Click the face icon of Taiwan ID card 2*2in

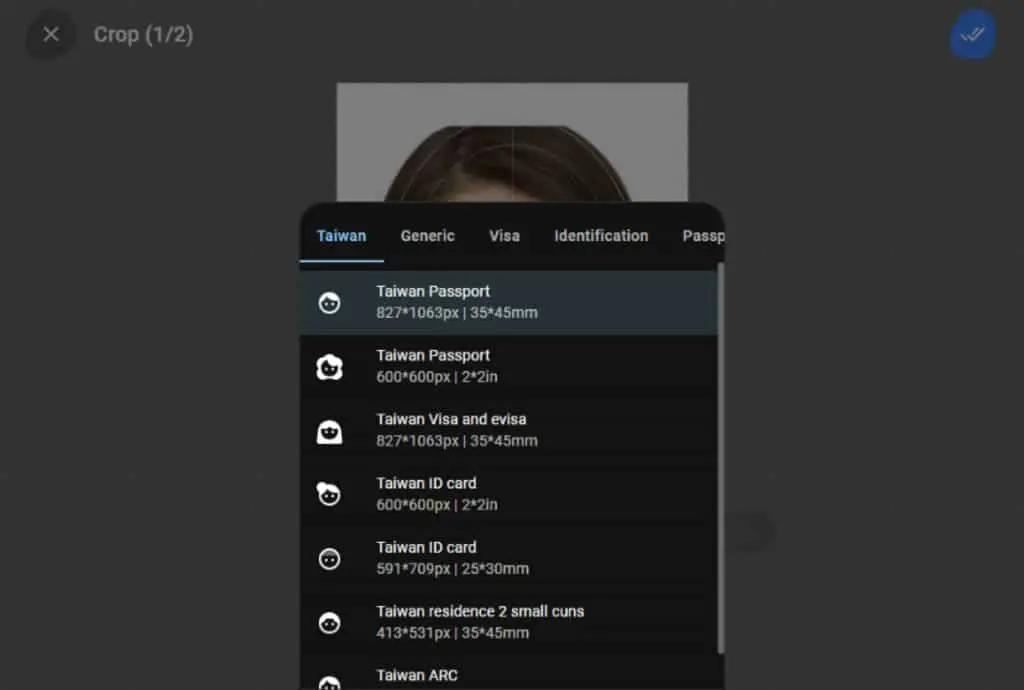point(329,494)
